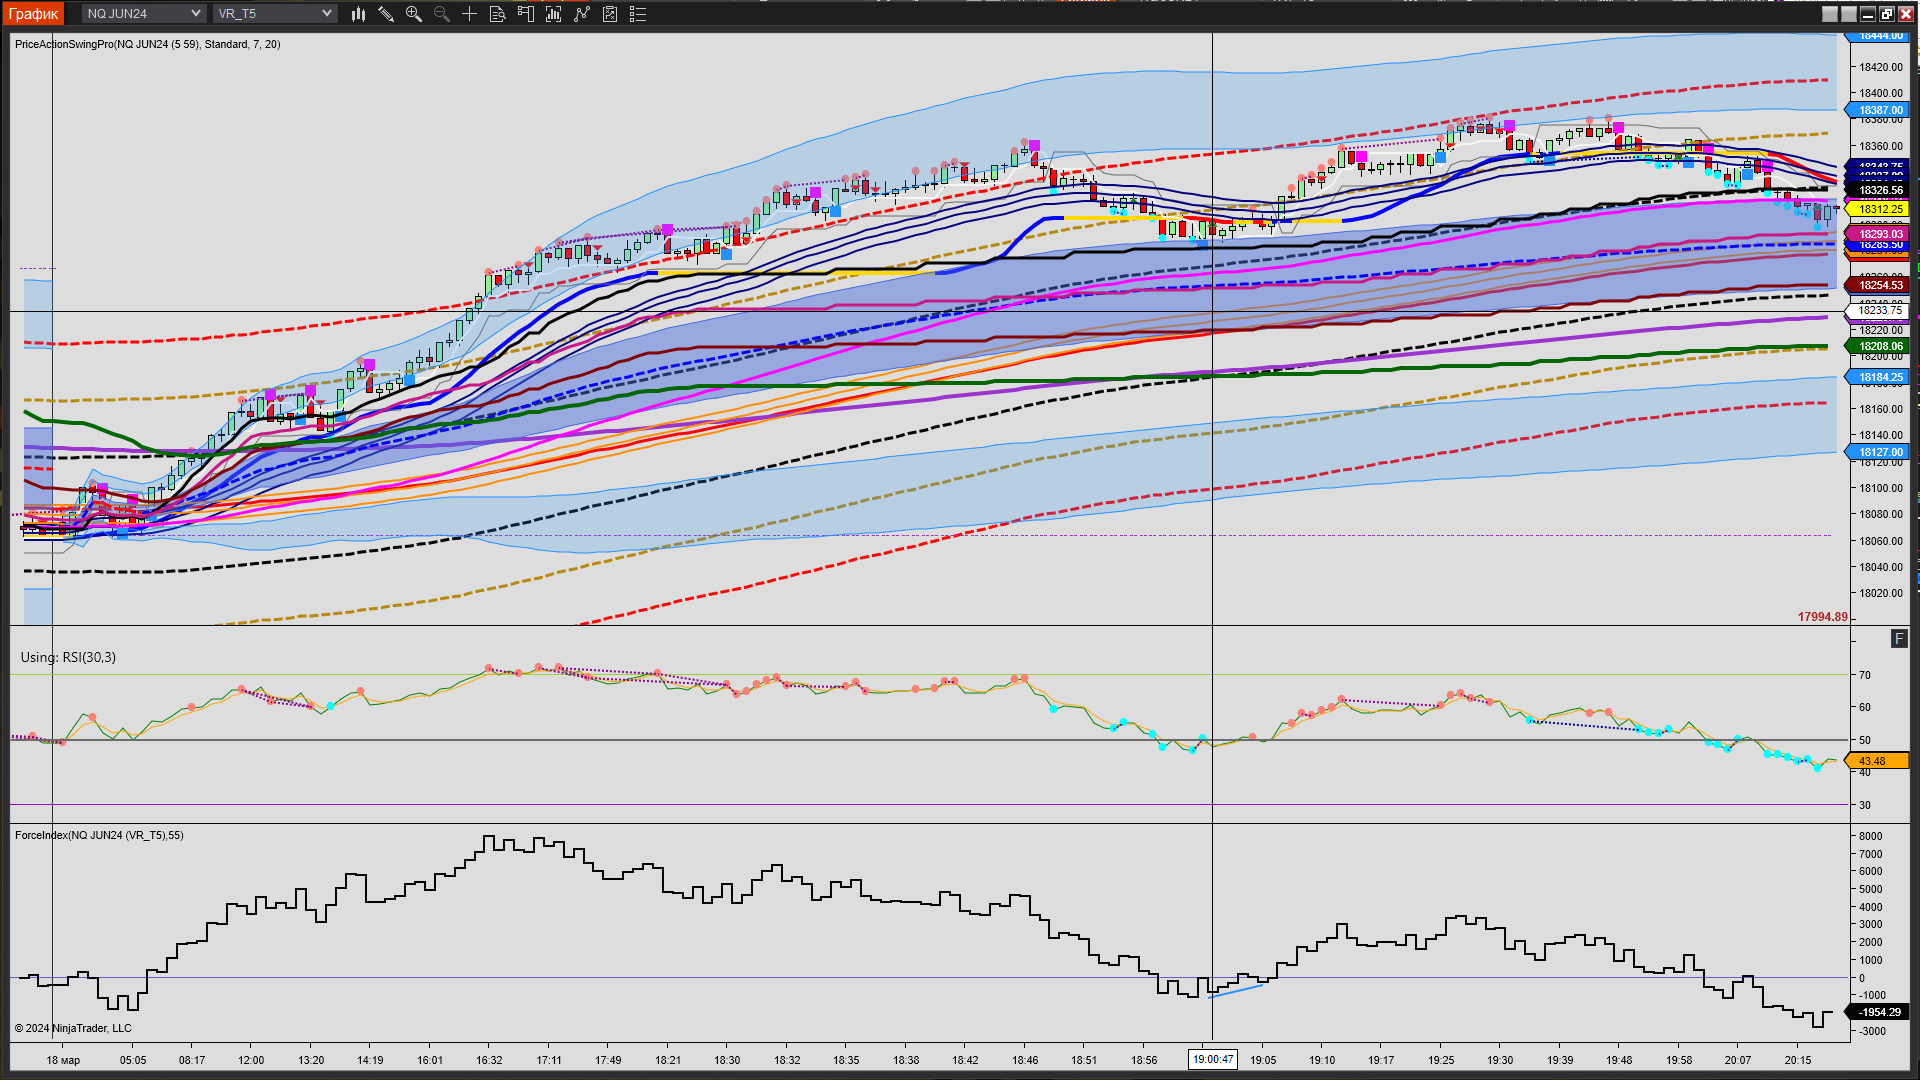The width and height of the screenshot is (1920, 1080).
Task: Click the first gray window tab button
Action: pyautogui.click(x=1829, y=14)
